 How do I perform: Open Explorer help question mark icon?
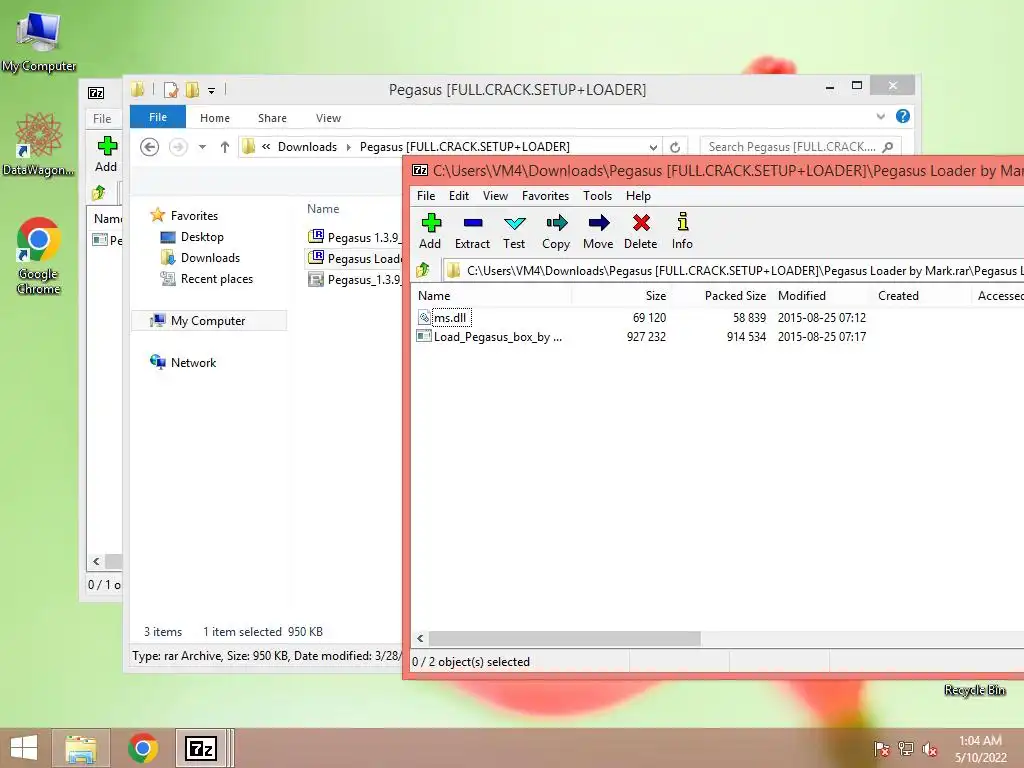903,116
